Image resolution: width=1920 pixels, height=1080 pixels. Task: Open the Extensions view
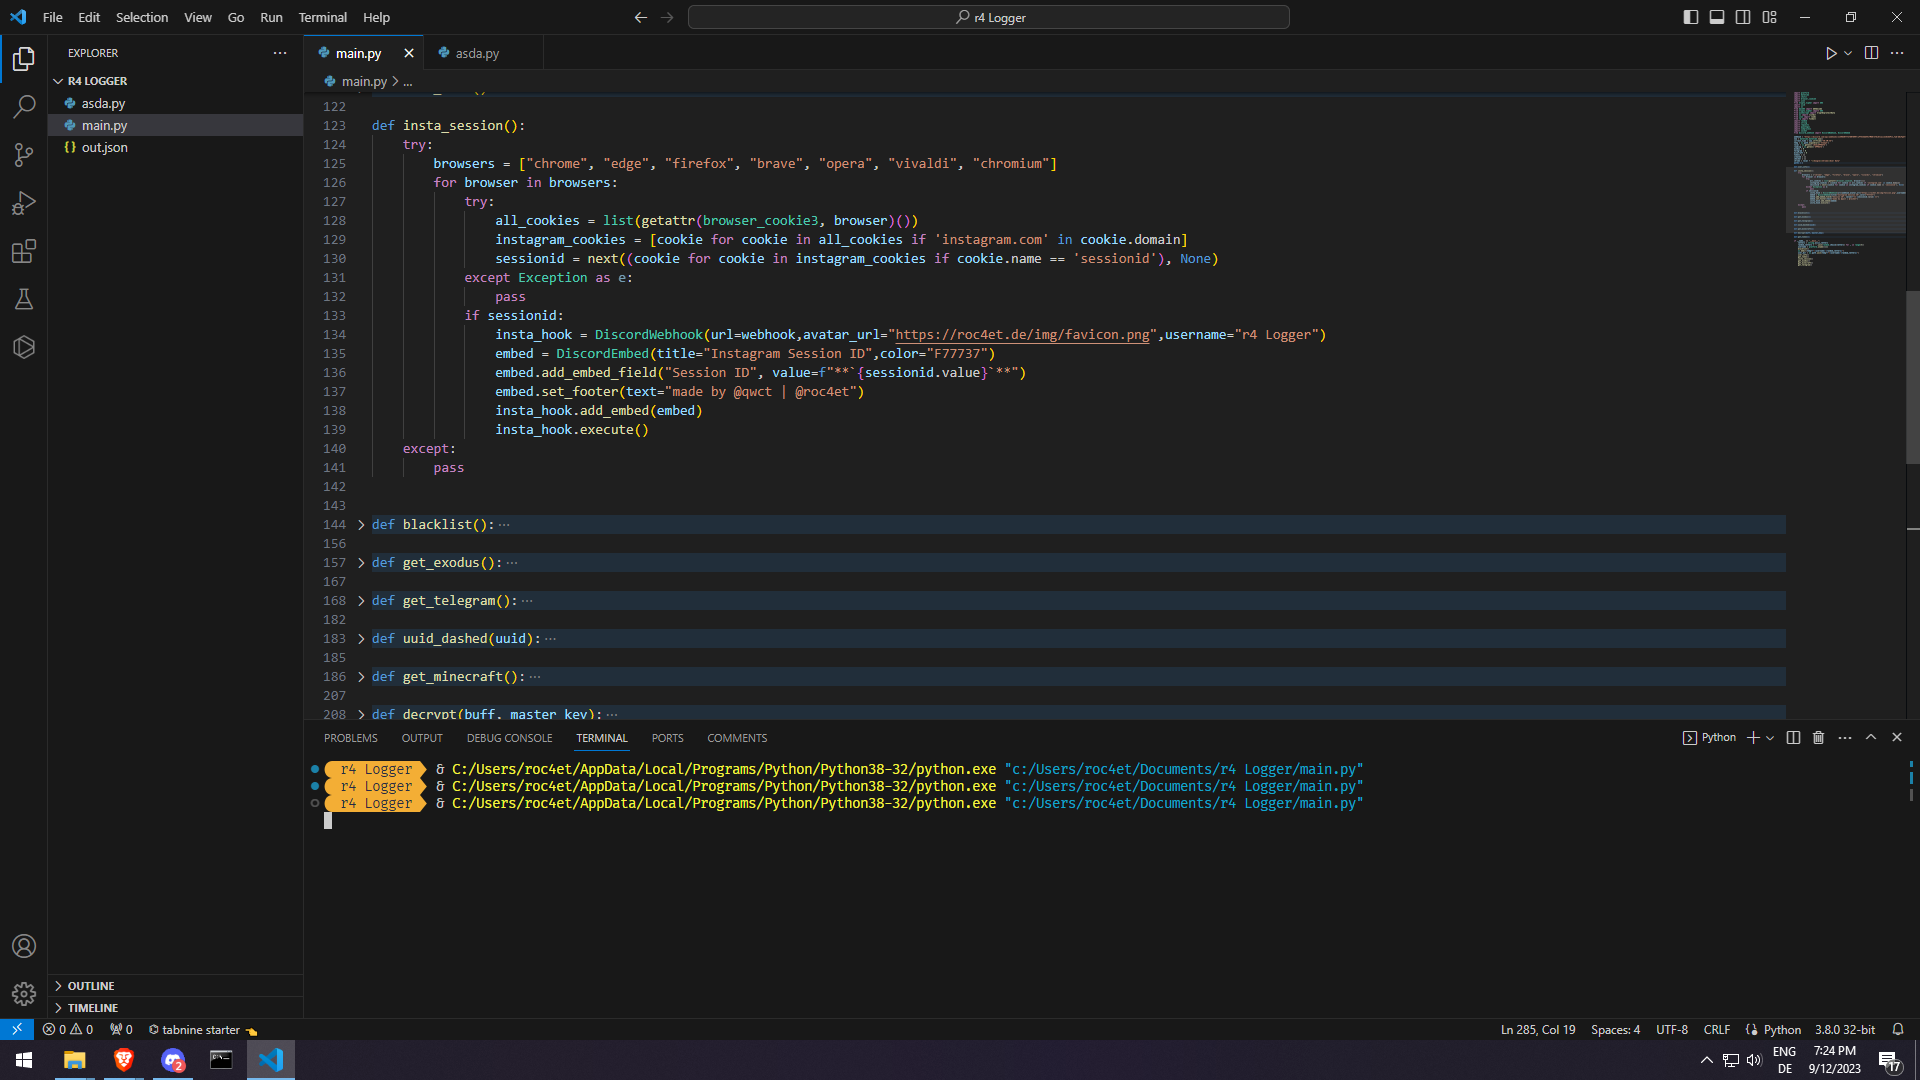tap(24, 251)
